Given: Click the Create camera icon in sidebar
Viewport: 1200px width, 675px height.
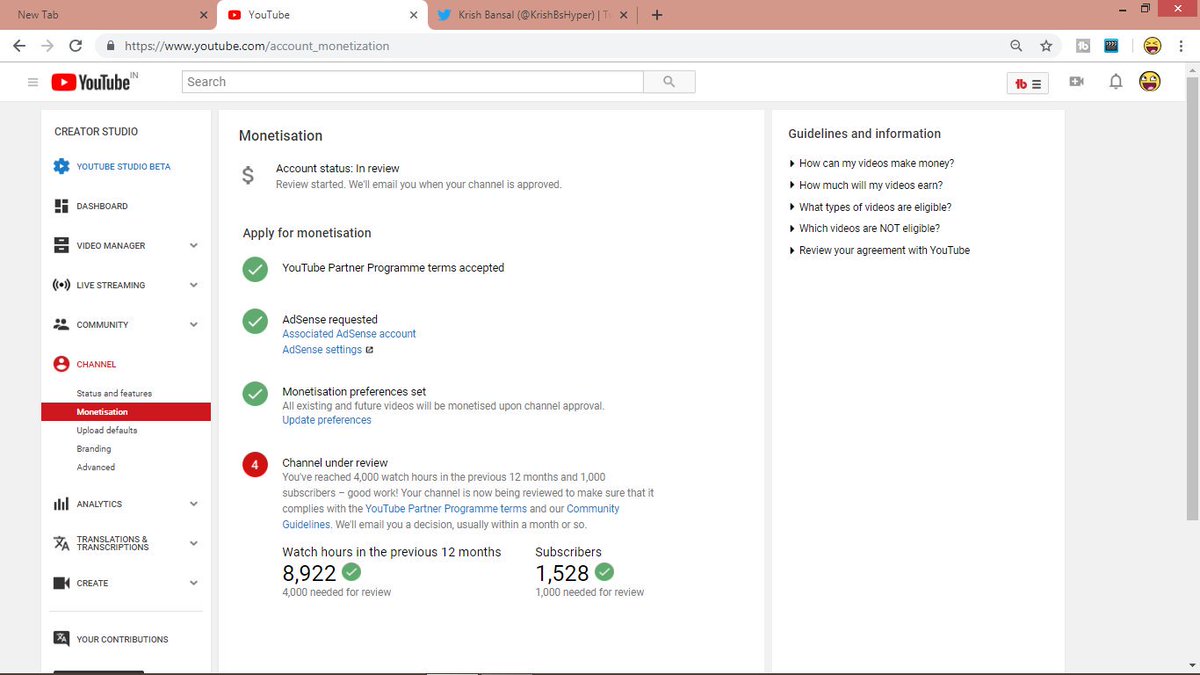Looking at the screenshot, I should (61, 583).
